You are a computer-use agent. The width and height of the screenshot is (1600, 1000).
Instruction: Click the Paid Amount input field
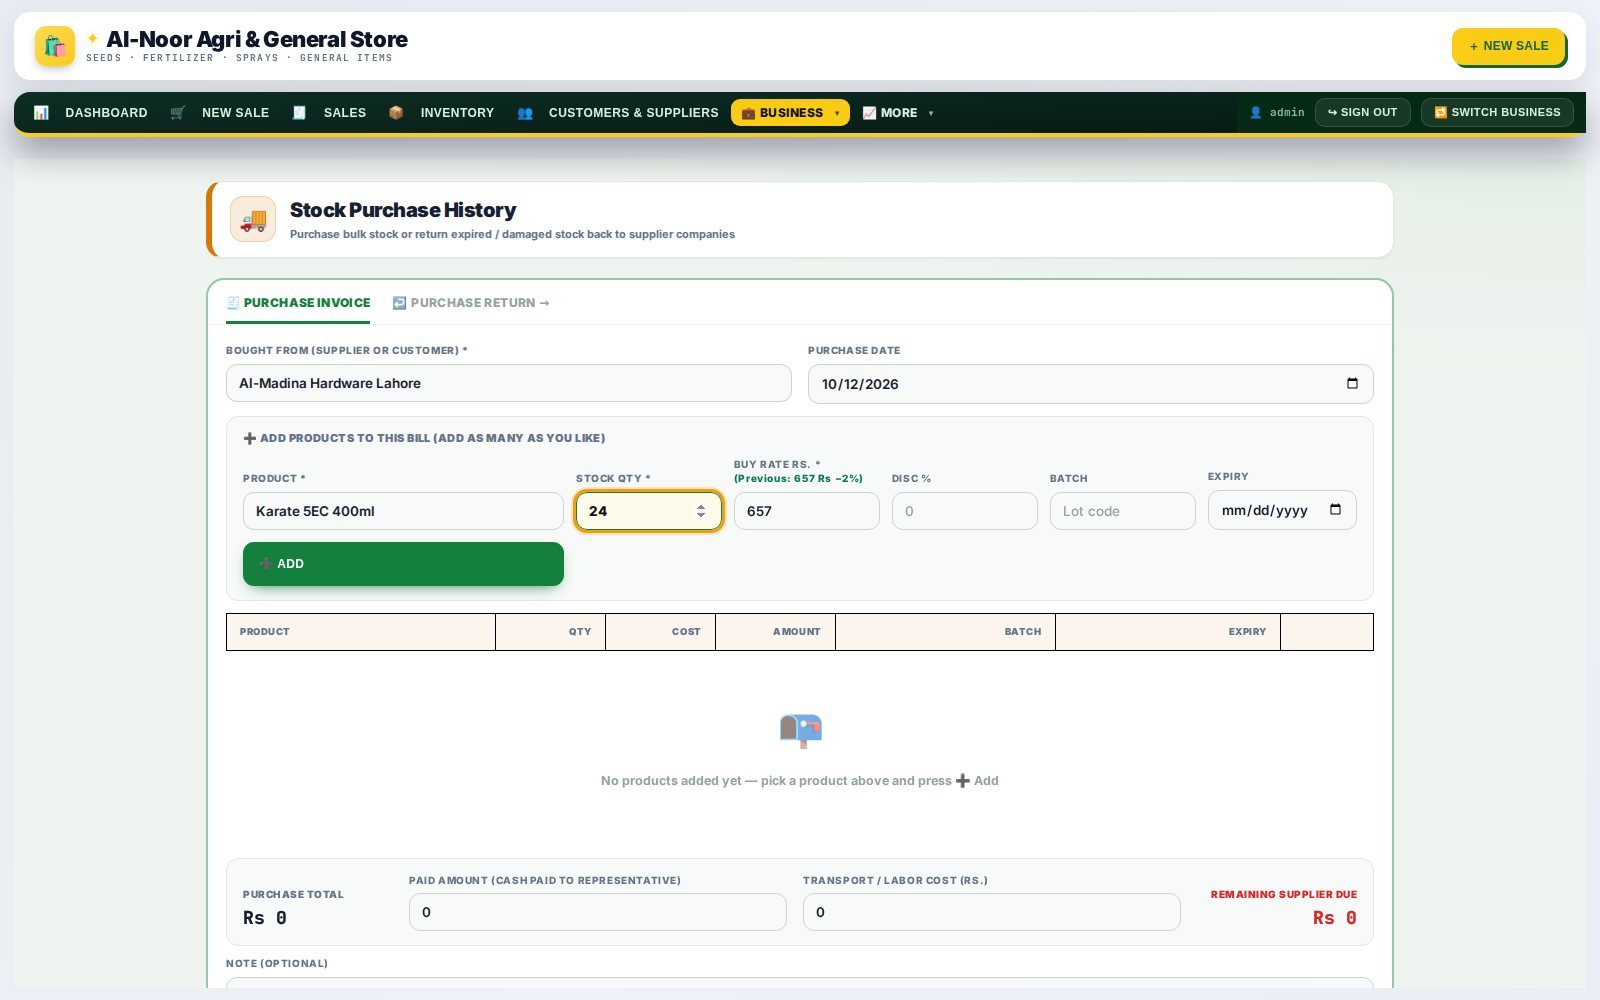597,912
